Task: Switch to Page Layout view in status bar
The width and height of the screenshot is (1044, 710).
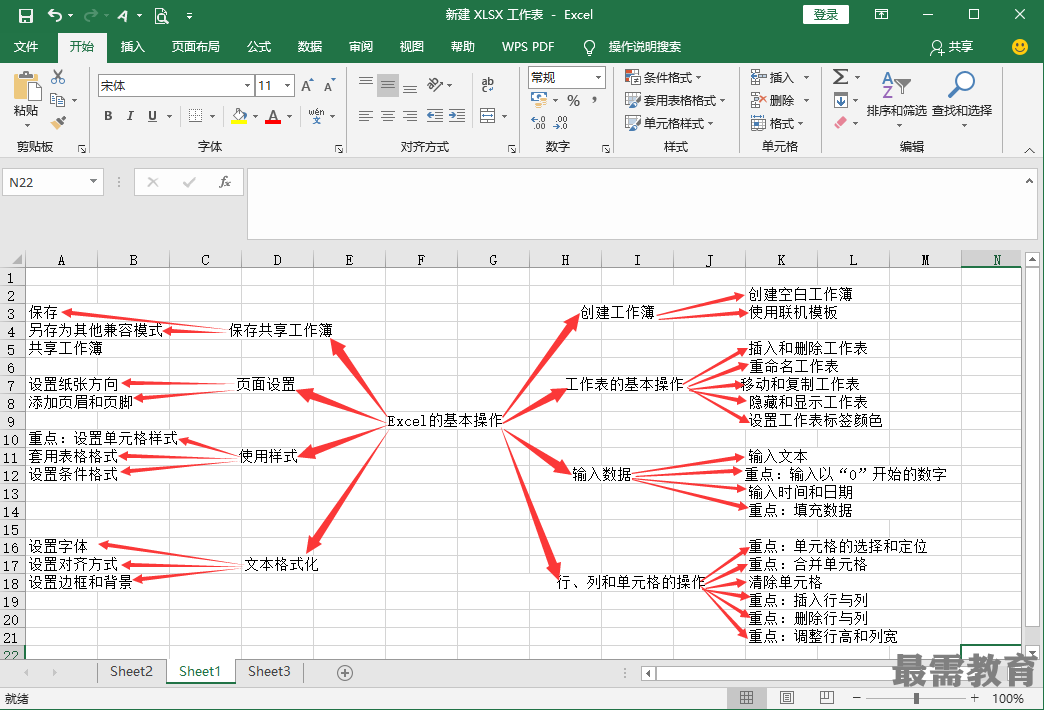Action: coord(786,698)
